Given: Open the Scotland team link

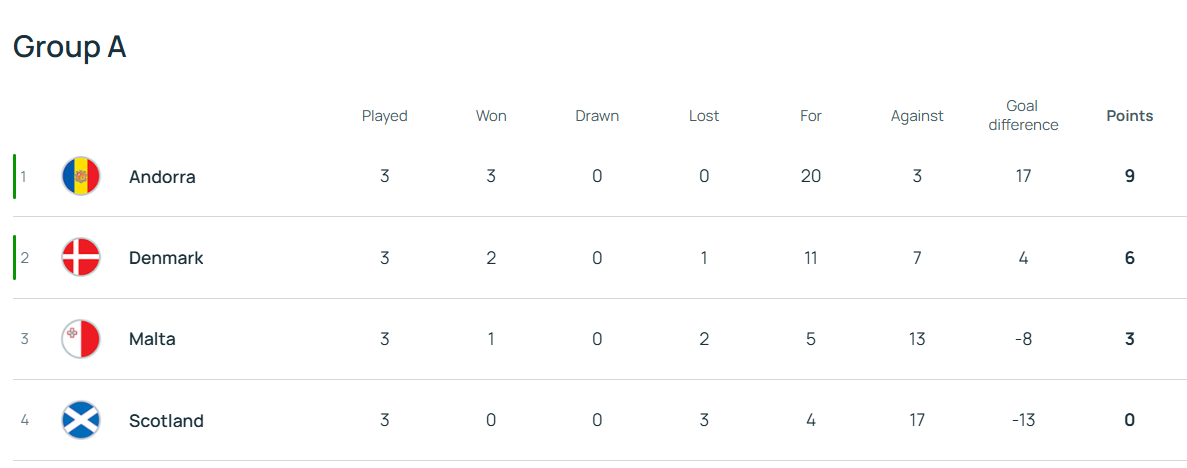Looking at the screenshot, I should click(166, 421).
